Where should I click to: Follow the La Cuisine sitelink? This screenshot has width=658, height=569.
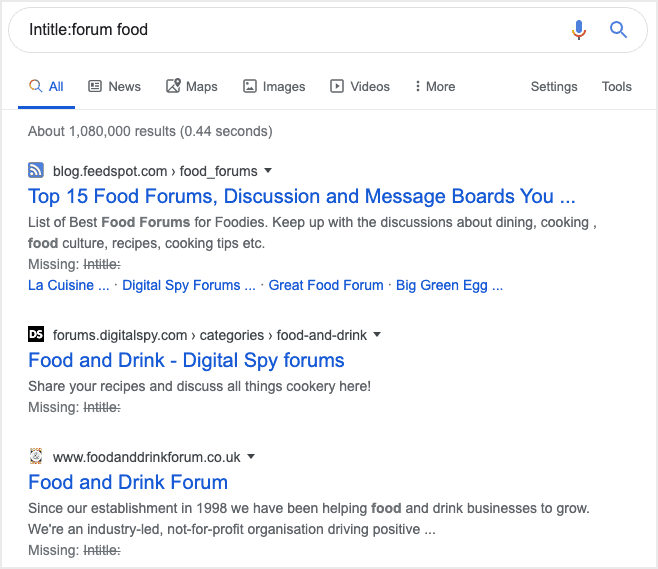[x=69, y=285]
